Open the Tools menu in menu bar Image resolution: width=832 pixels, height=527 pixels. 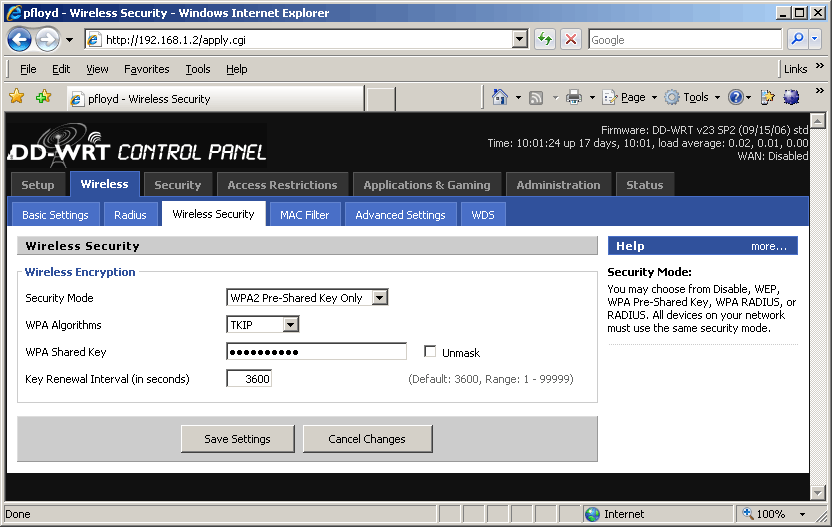(198, 69)
